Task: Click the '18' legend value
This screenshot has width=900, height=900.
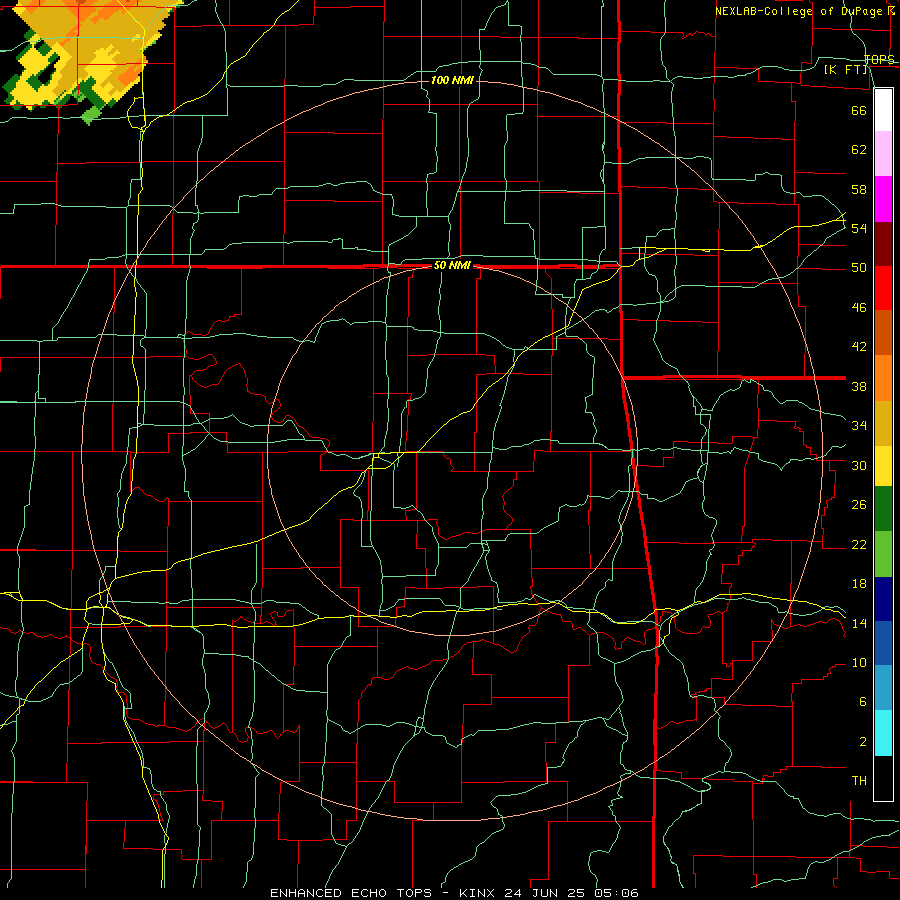Action: pos(859,584)
